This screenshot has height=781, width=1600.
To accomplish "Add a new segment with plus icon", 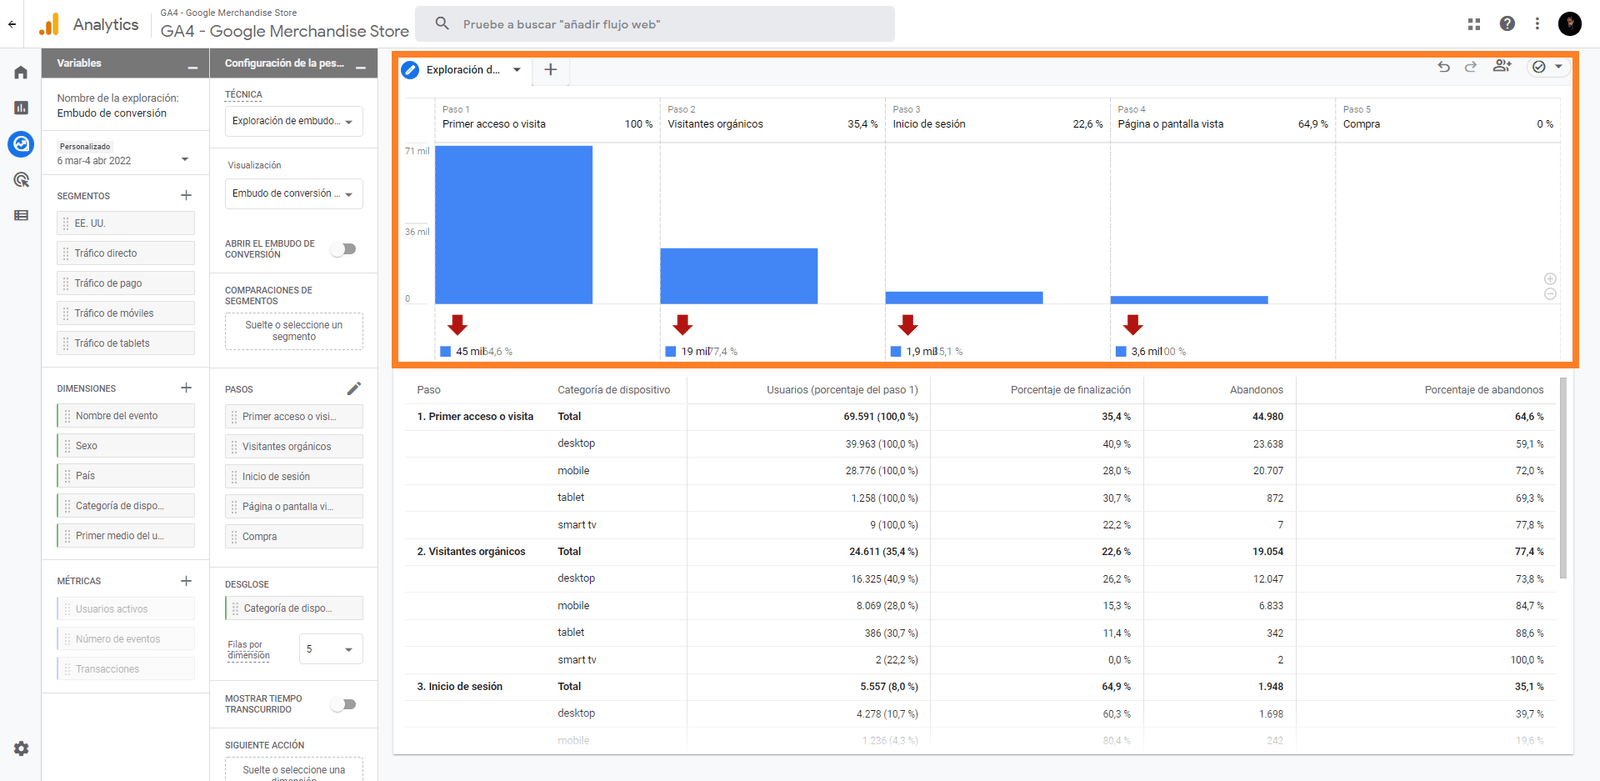I will click(186, 195).
